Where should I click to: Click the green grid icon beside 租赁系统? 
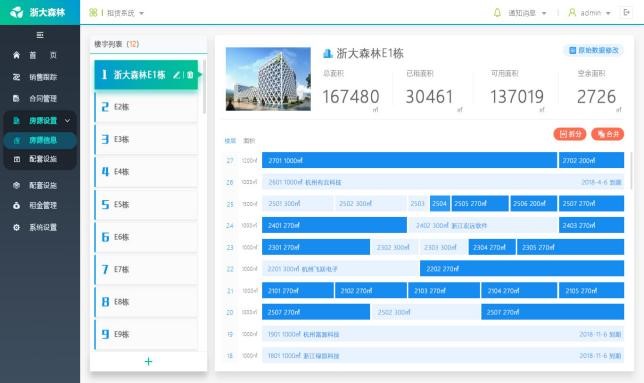(x=93, y=13)
